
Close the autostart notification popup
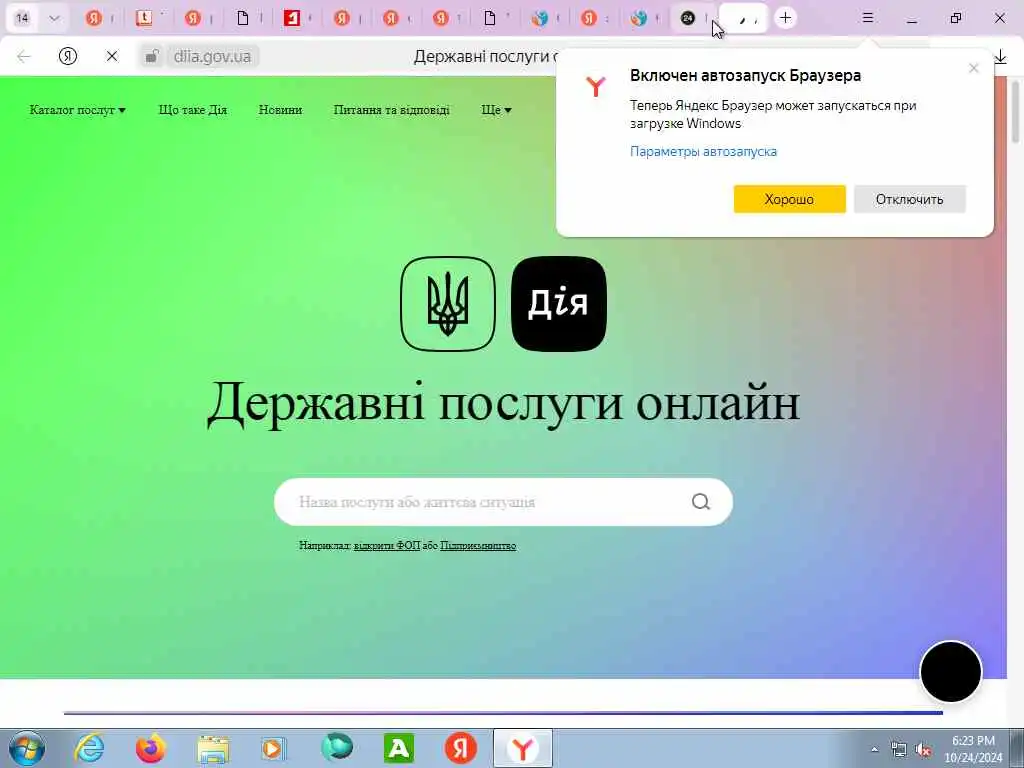(974, 68)
